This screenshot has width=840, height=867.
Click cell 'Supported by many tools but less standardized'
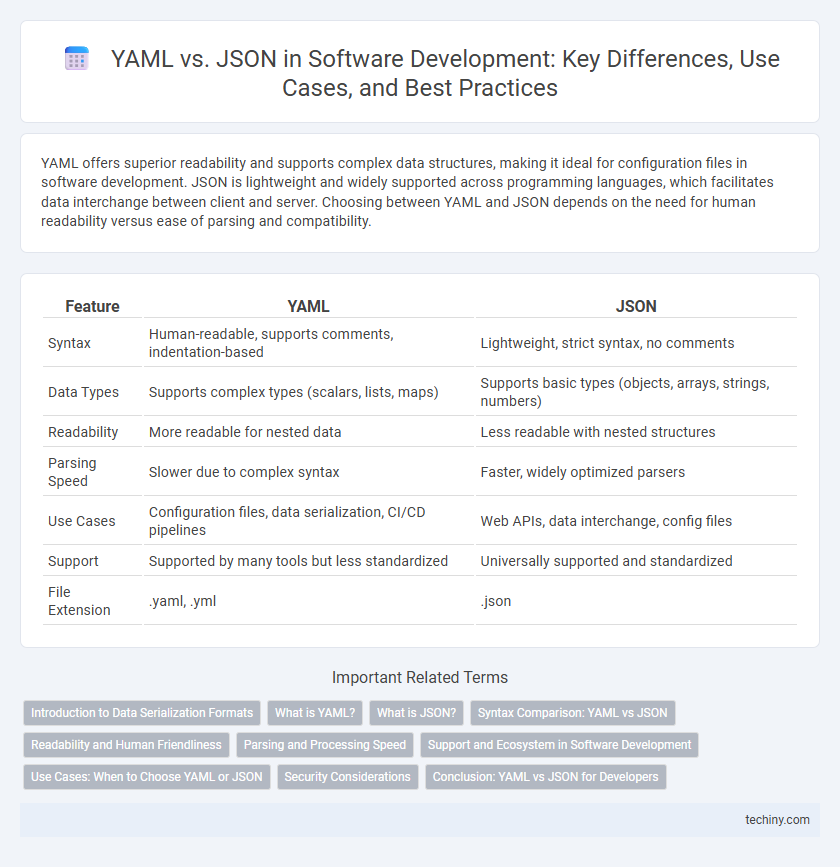pyautogui.click(x=309, y=561)
